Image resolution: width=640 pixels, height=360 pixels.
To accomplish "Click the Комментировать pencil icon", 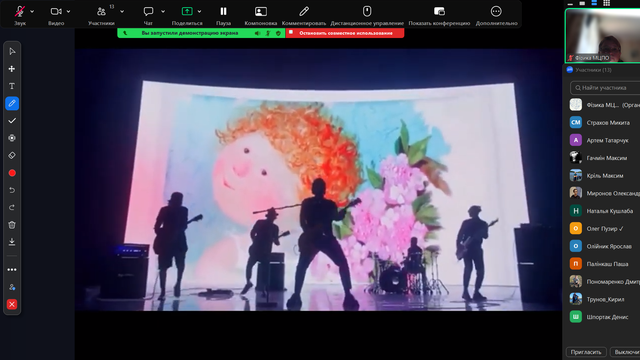I will tap(304, 11).
